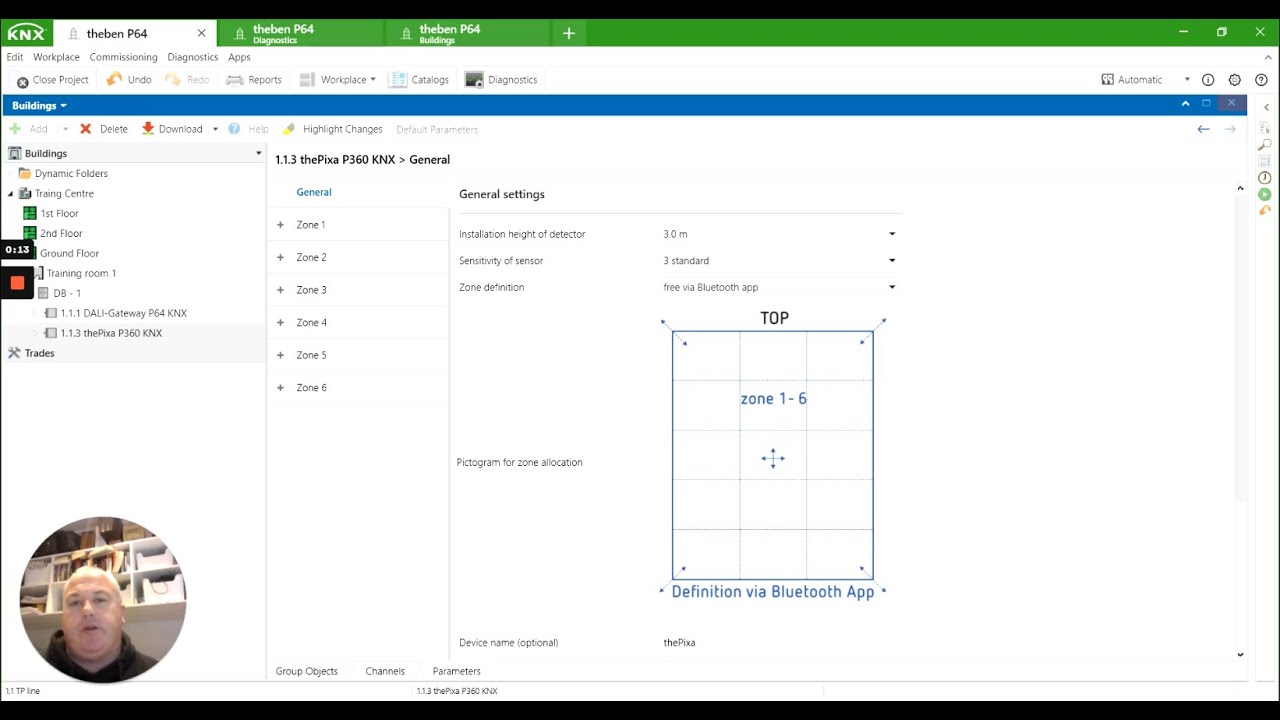This screenshot has width=1280, height=720.
Task: Expand Zone 1 parameters
Action: tap(280, 225)
